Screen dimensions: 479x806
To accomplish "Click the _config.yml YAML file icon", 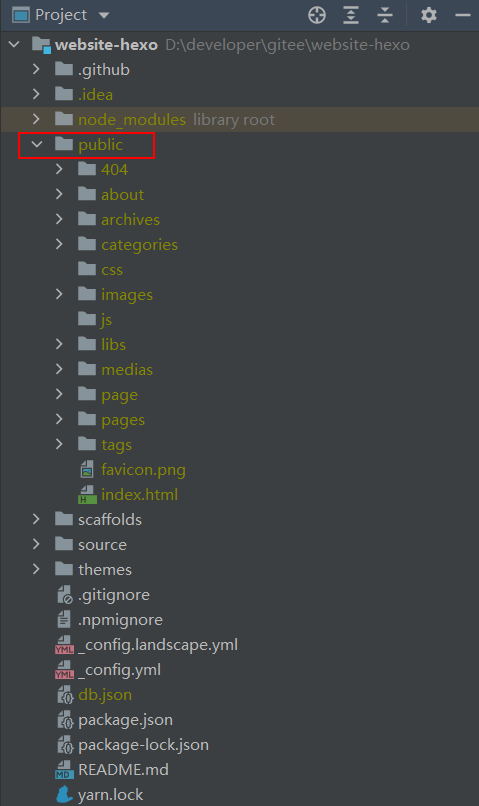I will point(64,669).
